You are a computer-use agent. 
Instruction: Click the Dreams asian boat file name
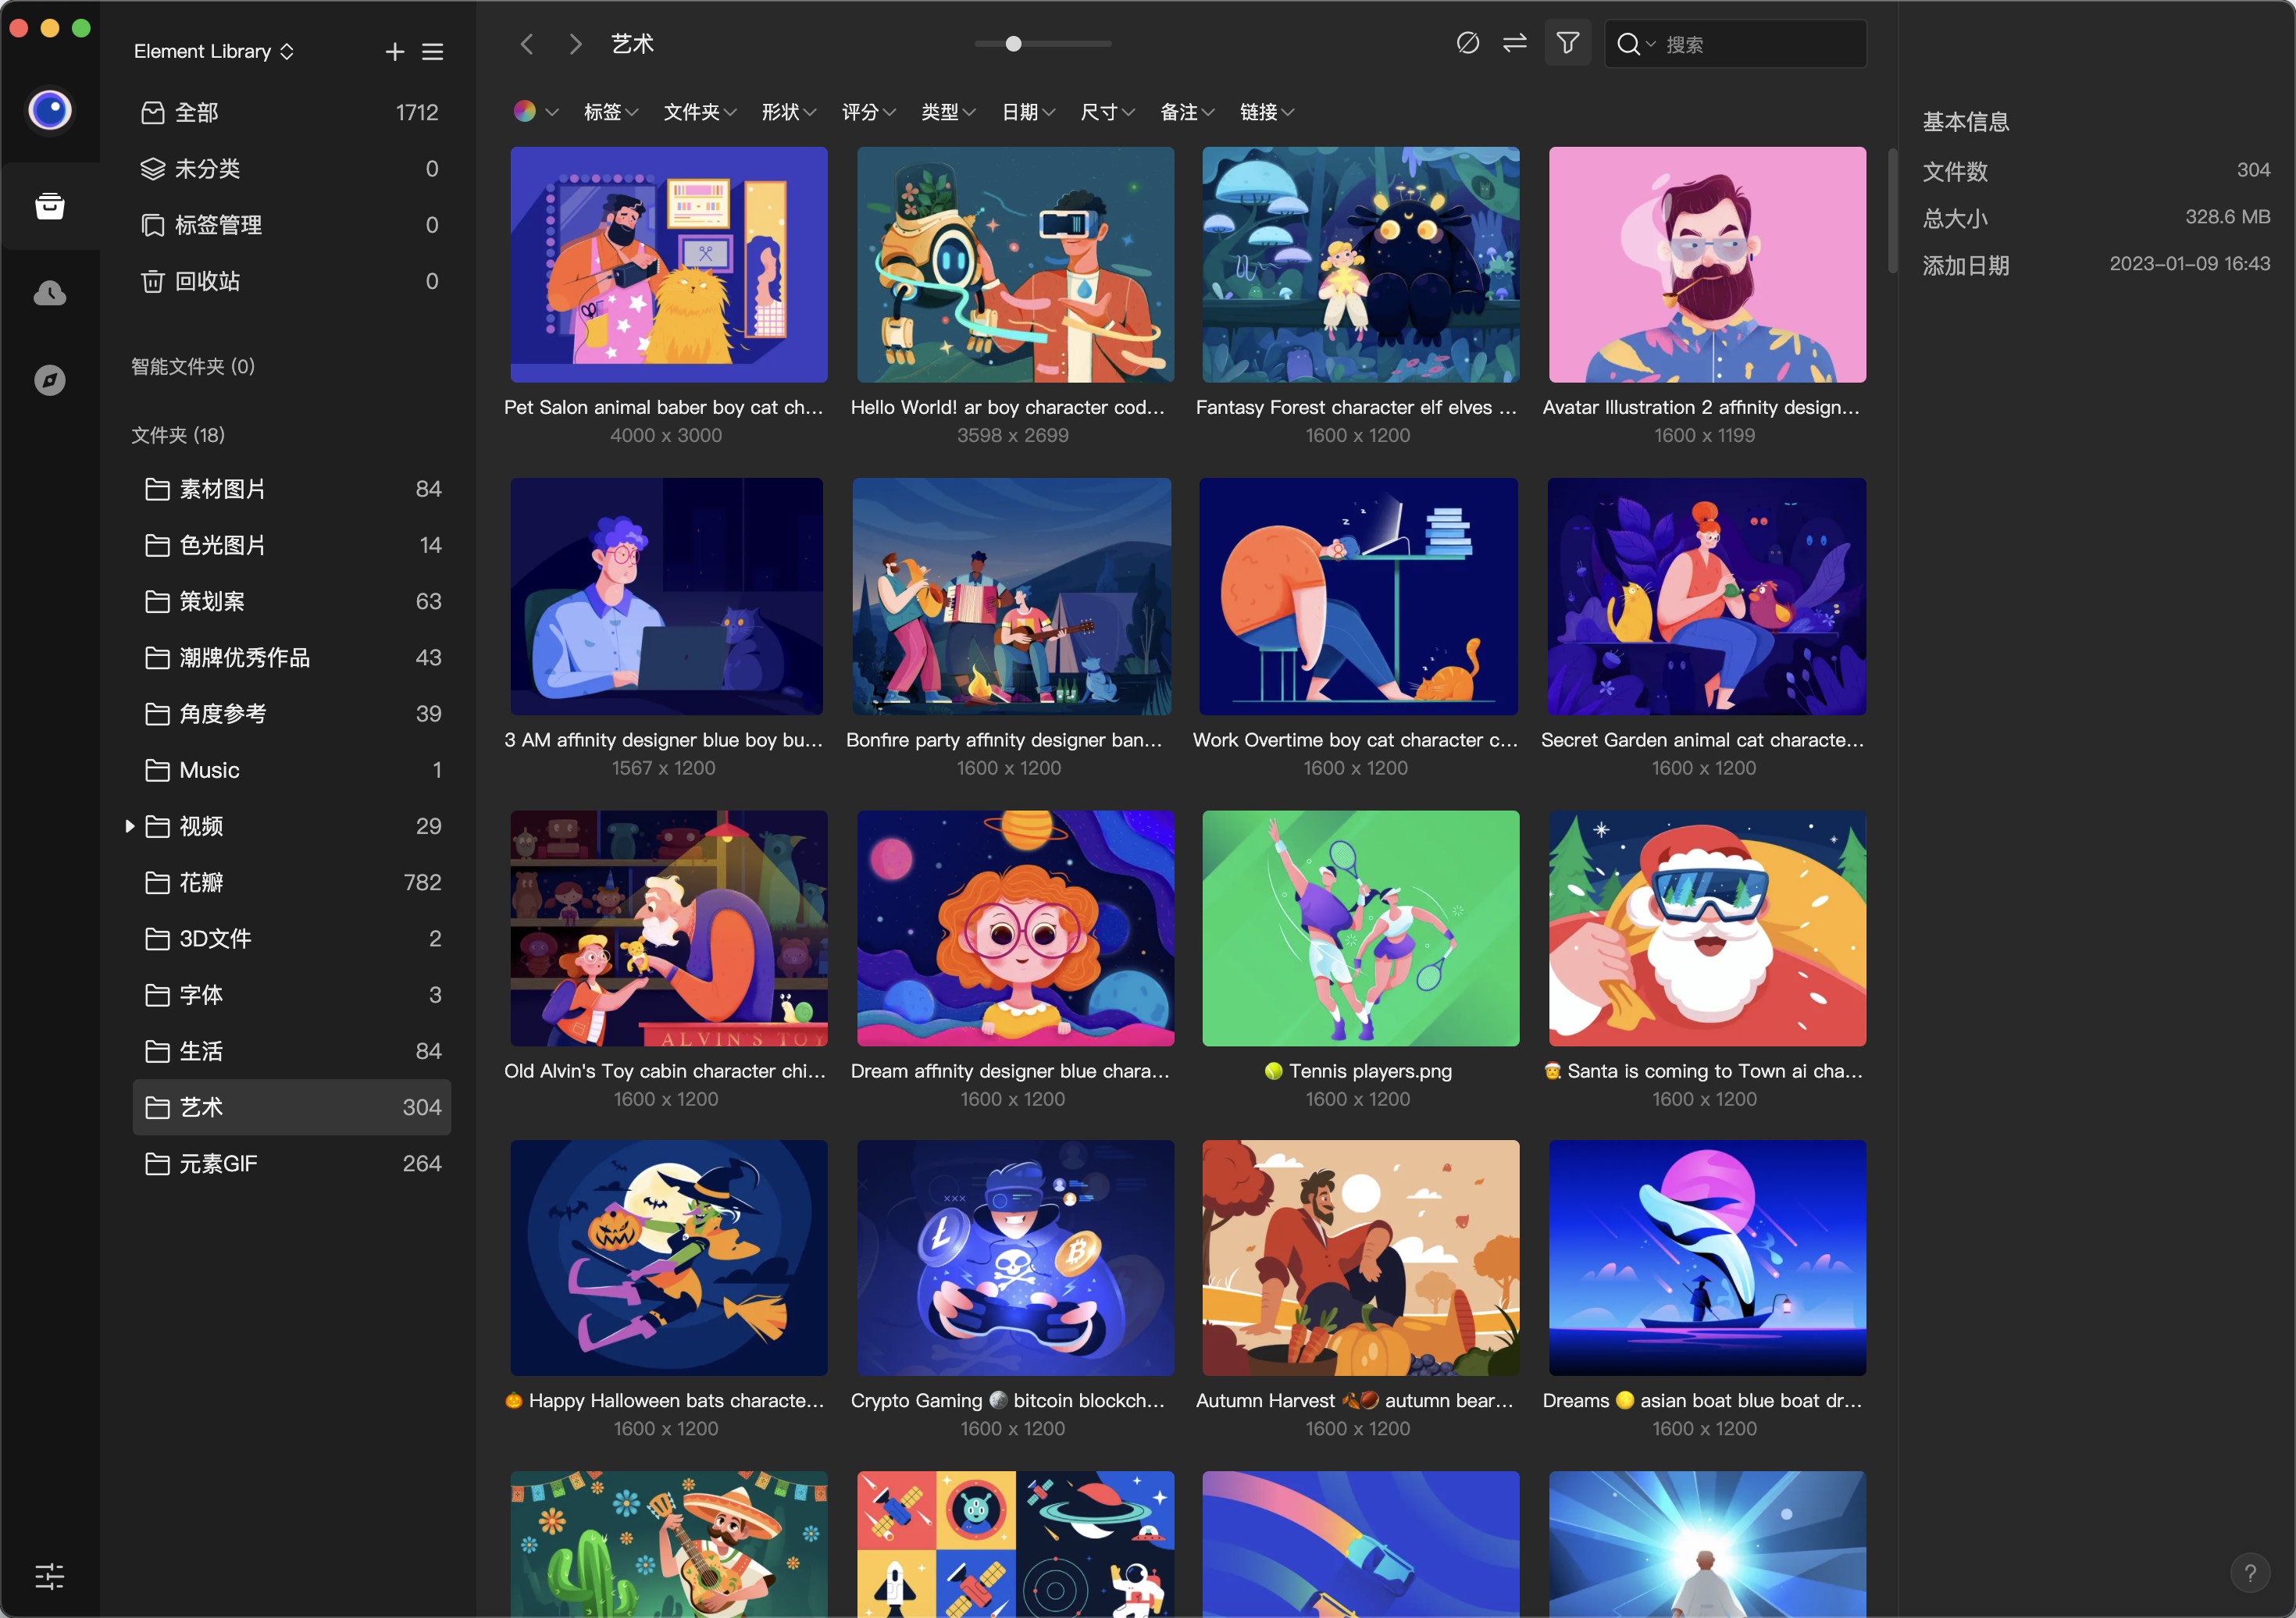pyautogui.click(x=1703, y=1400)
